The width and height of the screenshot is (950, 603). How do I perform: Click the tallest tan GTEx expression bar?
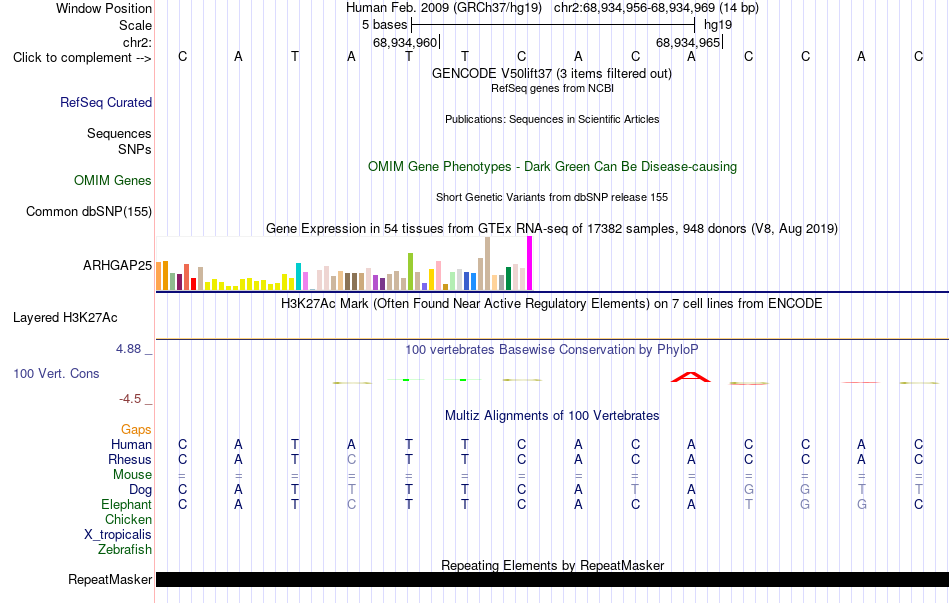(487, 264)
